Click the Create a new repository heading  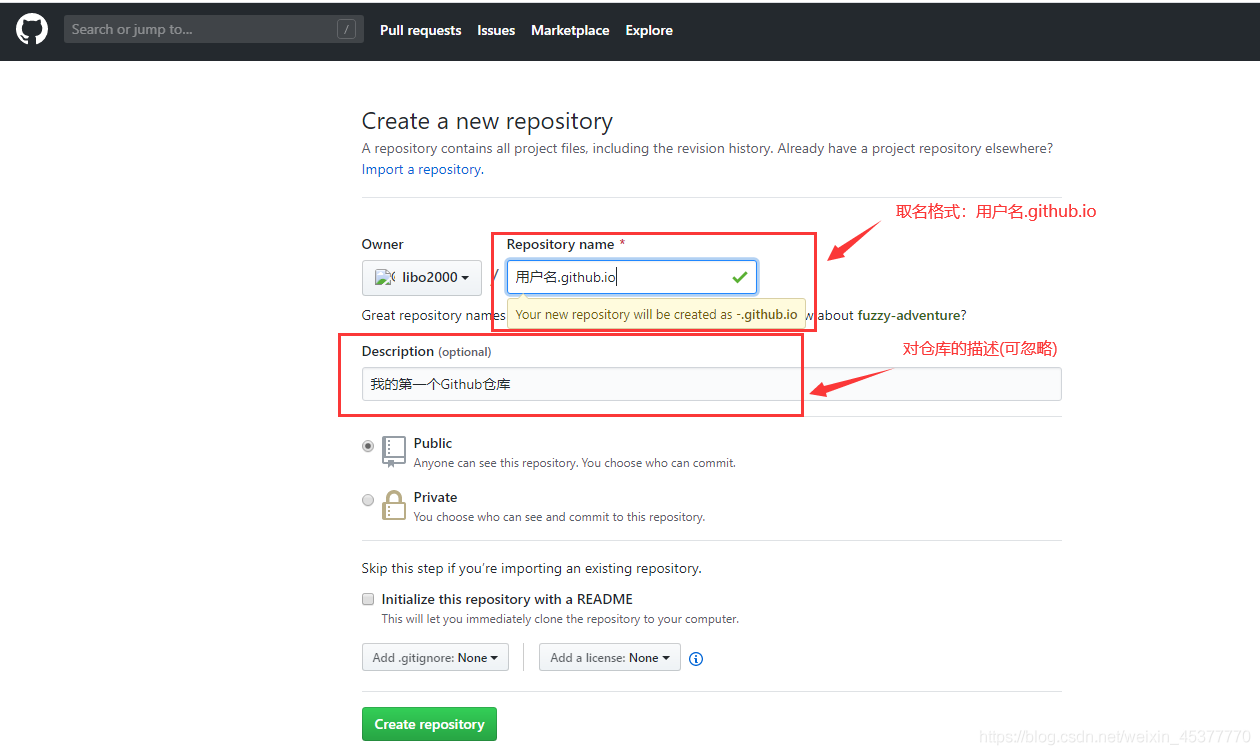487,121
